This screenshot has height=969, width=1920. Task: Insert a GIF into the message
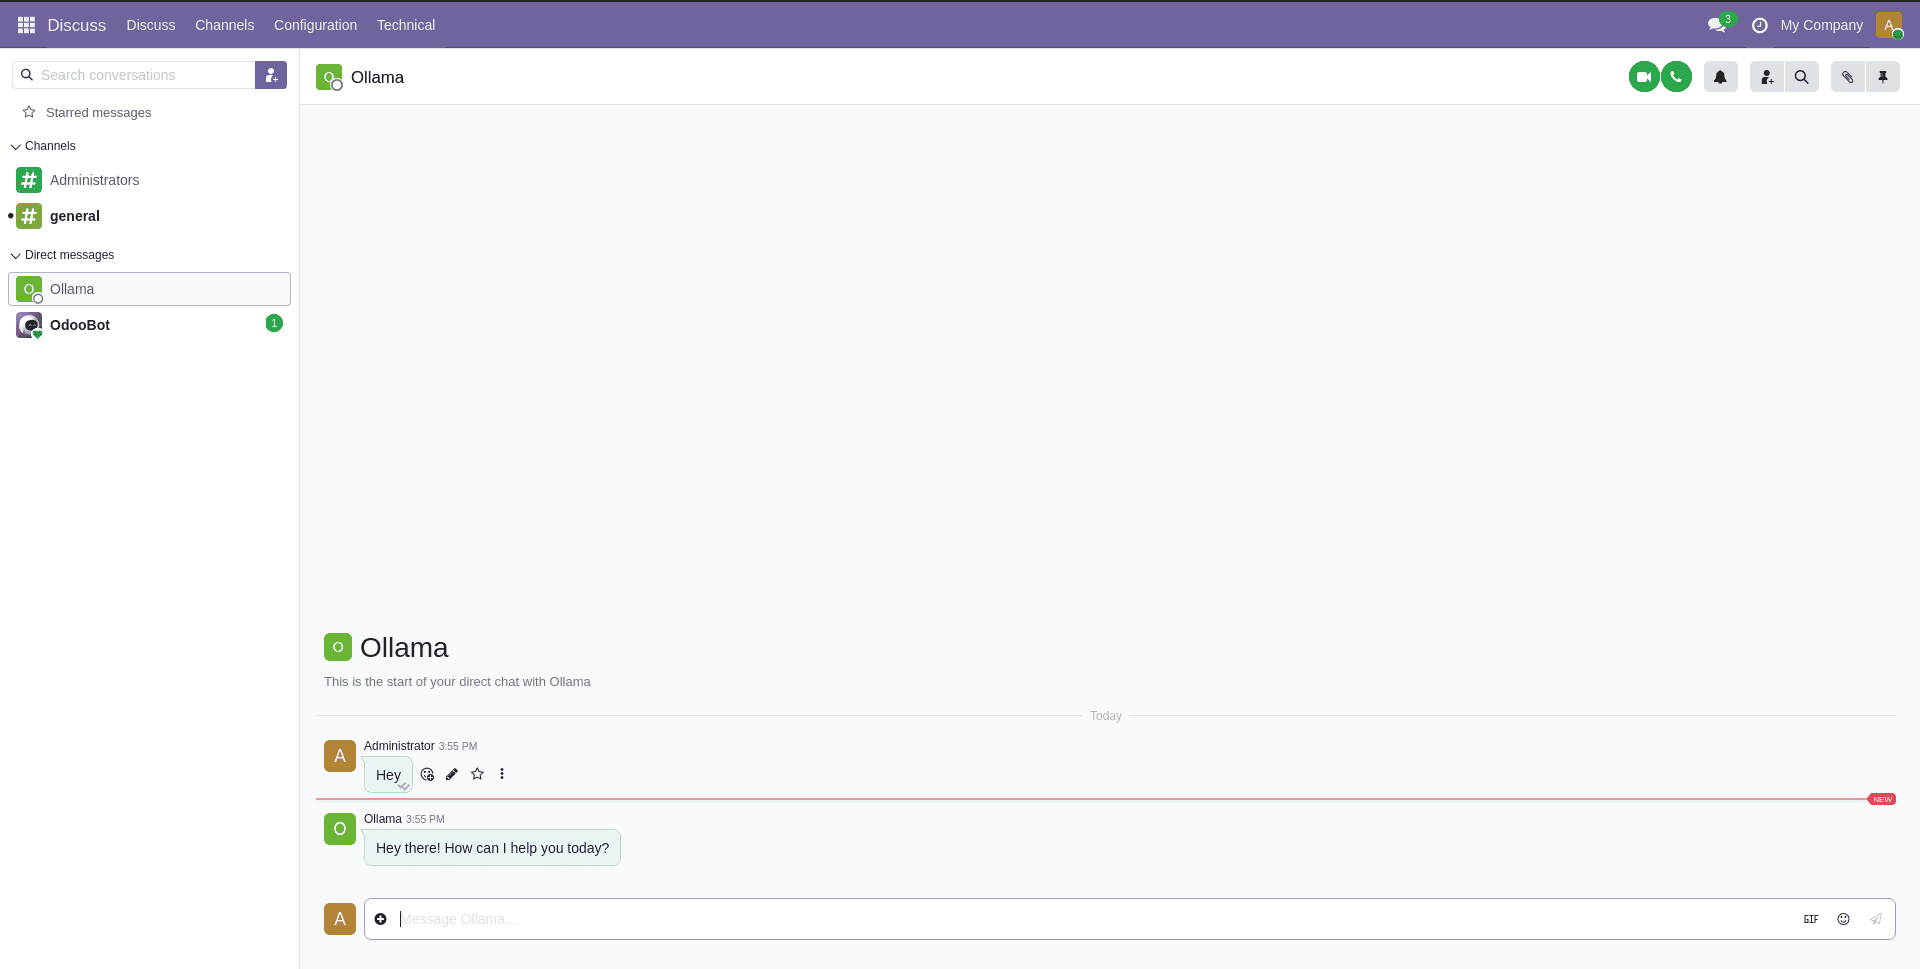click(1811, 919)
